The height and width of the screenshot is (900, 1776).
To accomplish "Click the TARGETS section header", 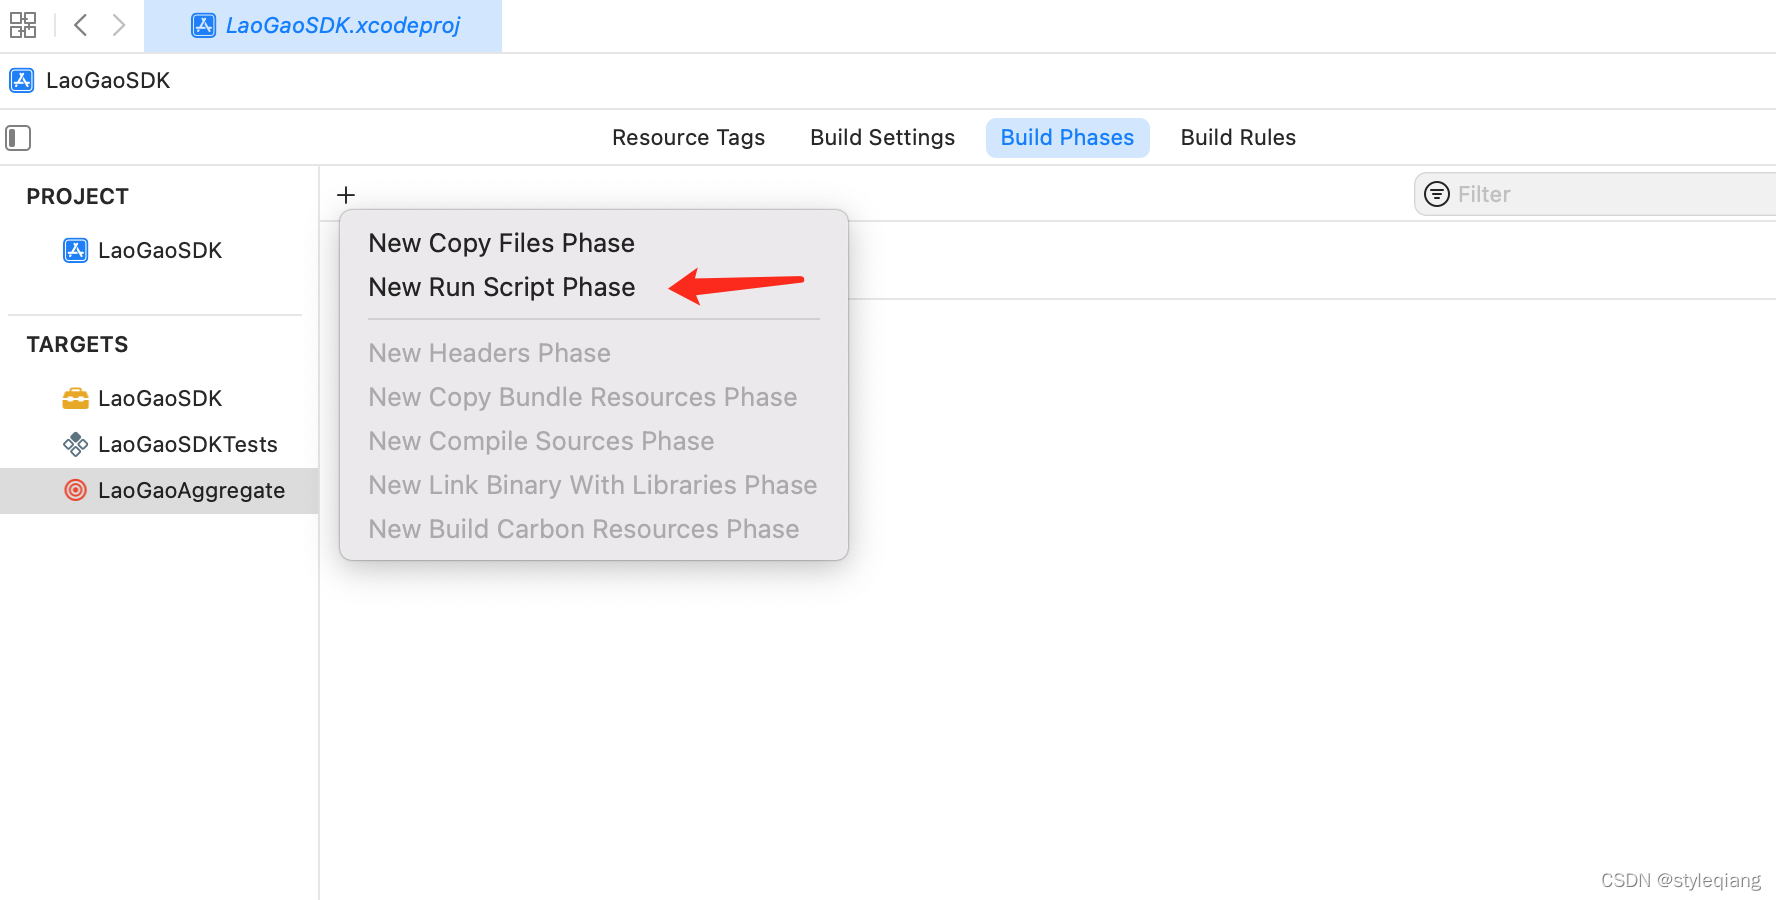I will coord(77,344).
